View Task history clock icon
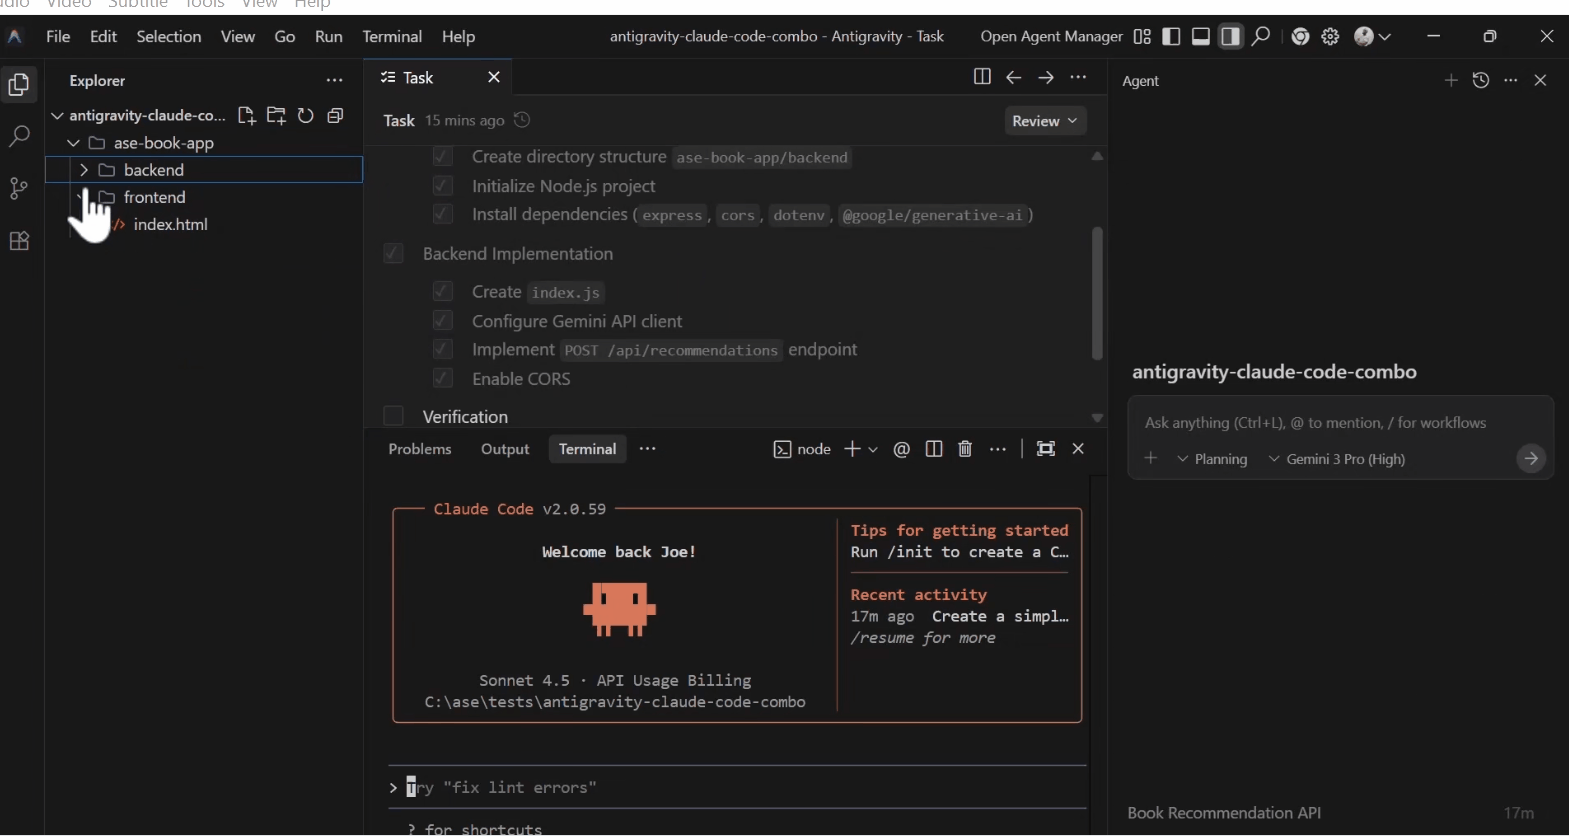1569x836 pixels. point(522,120)
